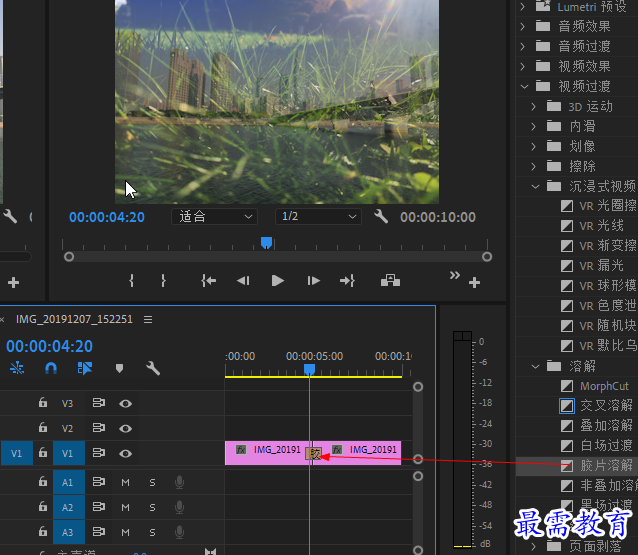Hide track V3 output eye

tap(125, 403)
